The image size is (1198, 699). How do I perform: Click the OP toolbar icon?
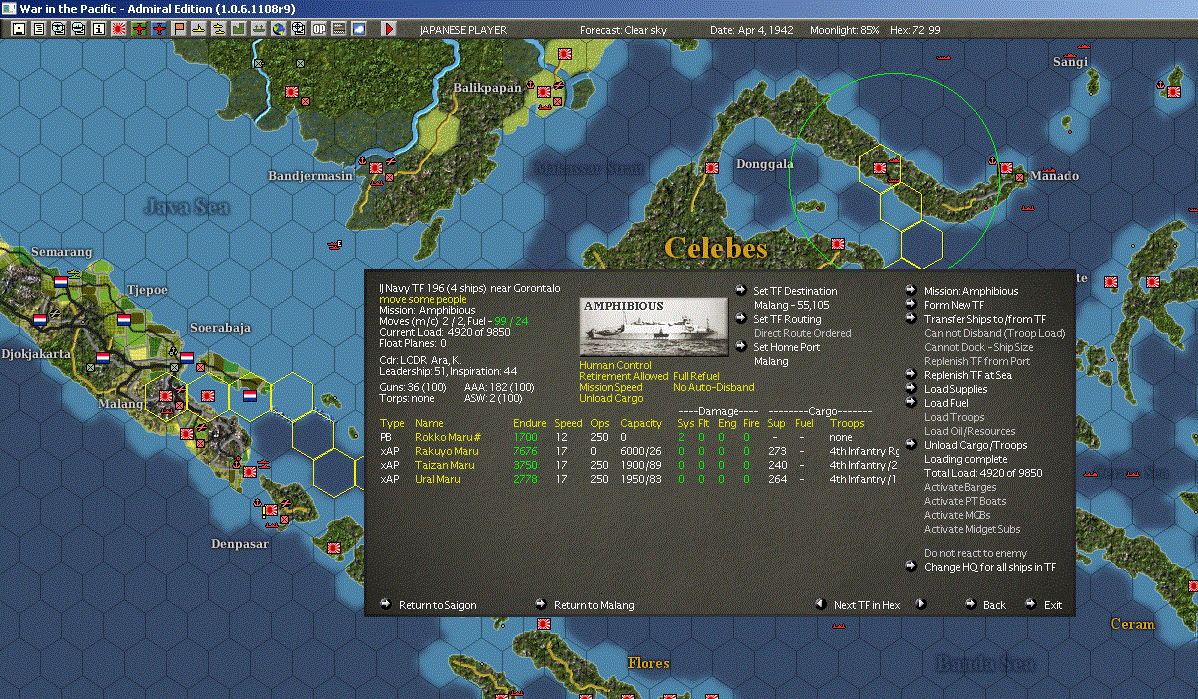(319, 29)
